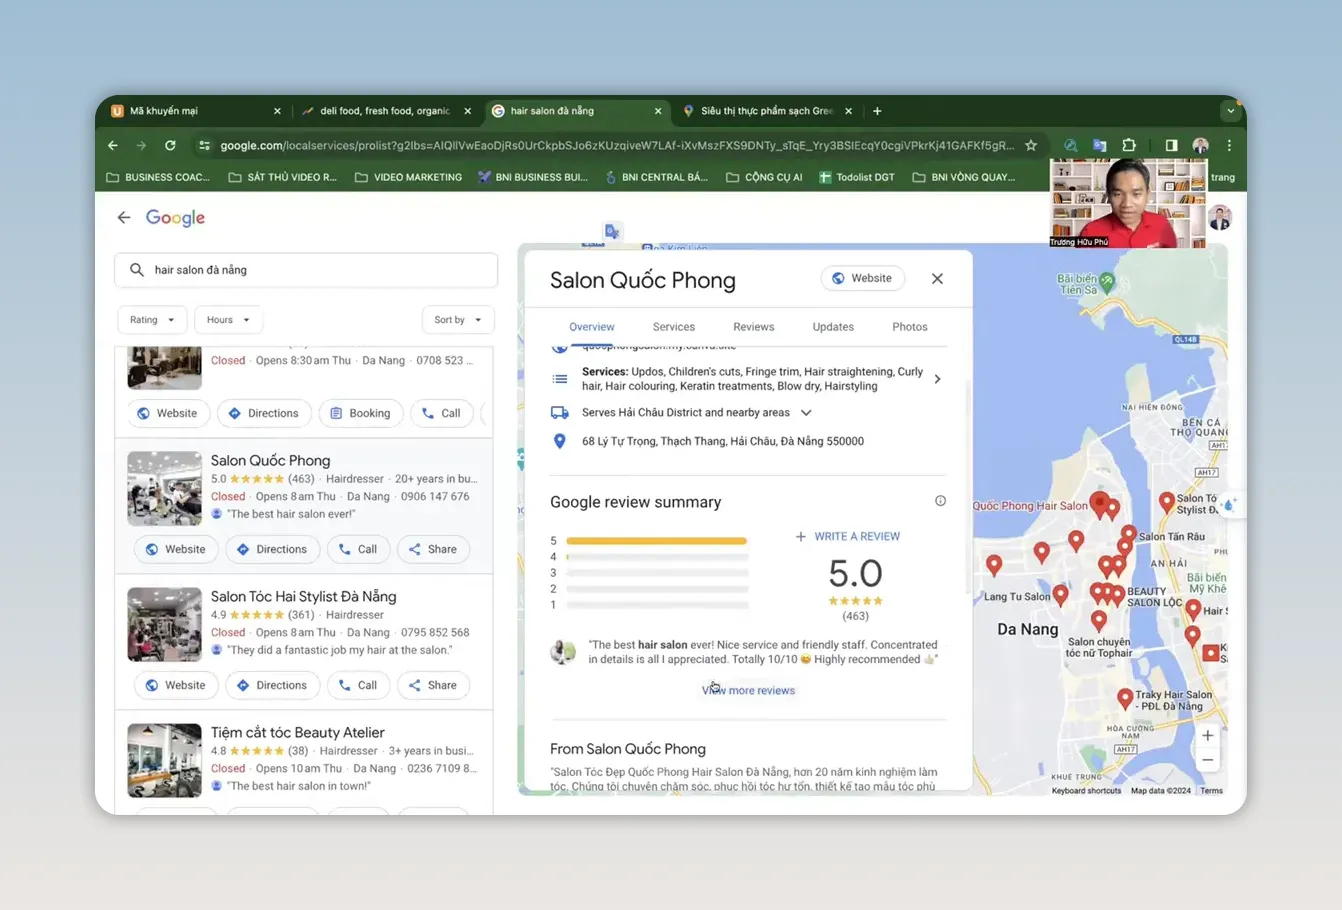Switch to Siêu thị thực phẩm browser tab
Viewport: 1342px width, 910px height.
(x=766, y=111)
